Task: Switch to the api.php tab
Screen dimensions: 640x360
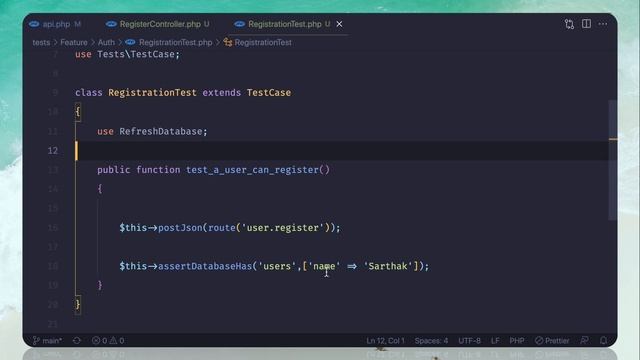Action: point(55,24)
